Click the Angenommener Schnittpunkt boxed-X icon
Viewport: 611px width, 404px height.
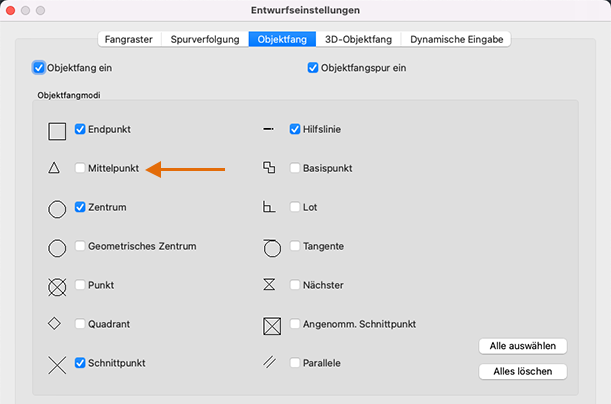coord(270,325)
